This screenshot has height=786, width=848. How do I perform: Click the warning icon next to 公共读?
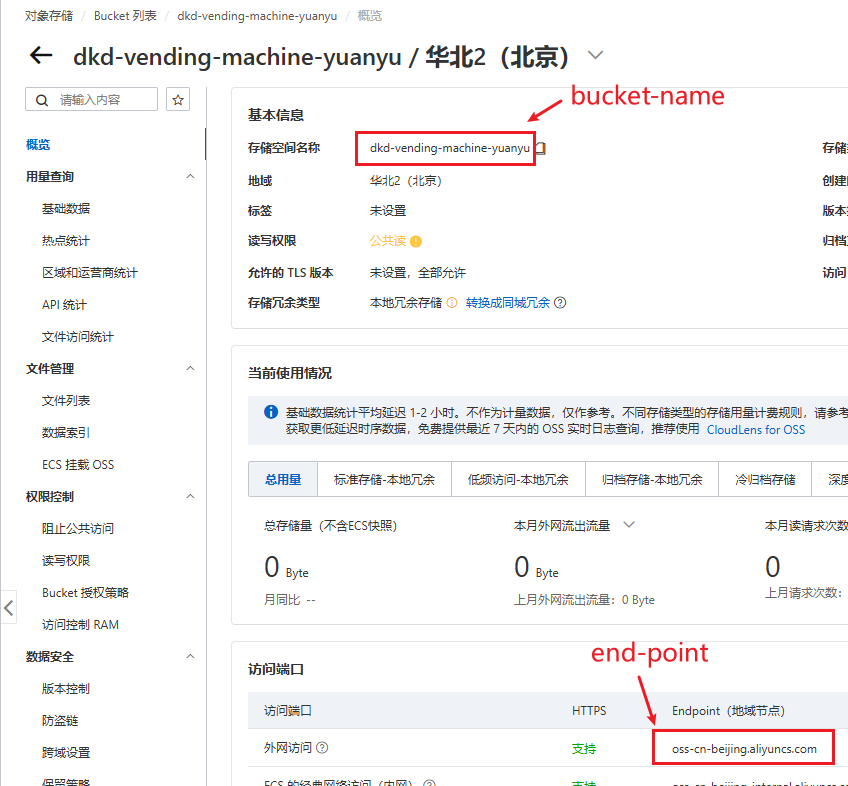coord(416,242)
